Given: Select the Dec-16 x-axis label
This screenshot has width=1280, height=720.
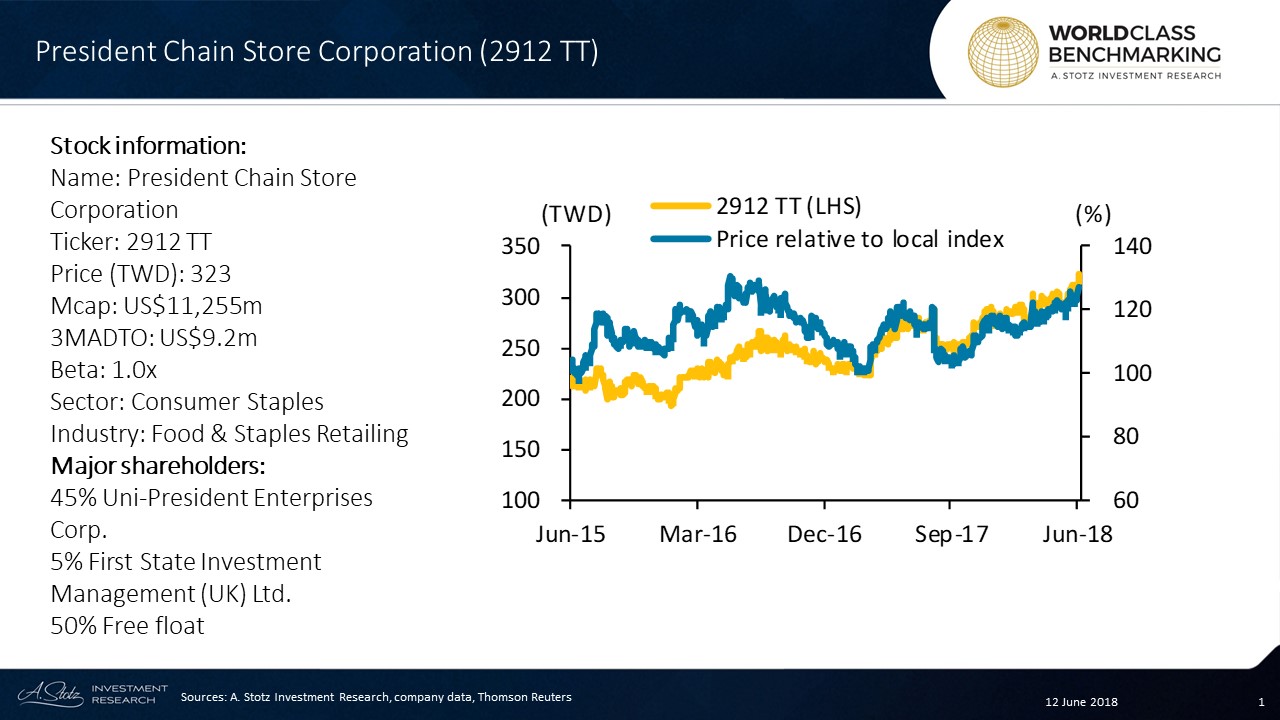Looking at the screenshot, I should coord(824,534).
